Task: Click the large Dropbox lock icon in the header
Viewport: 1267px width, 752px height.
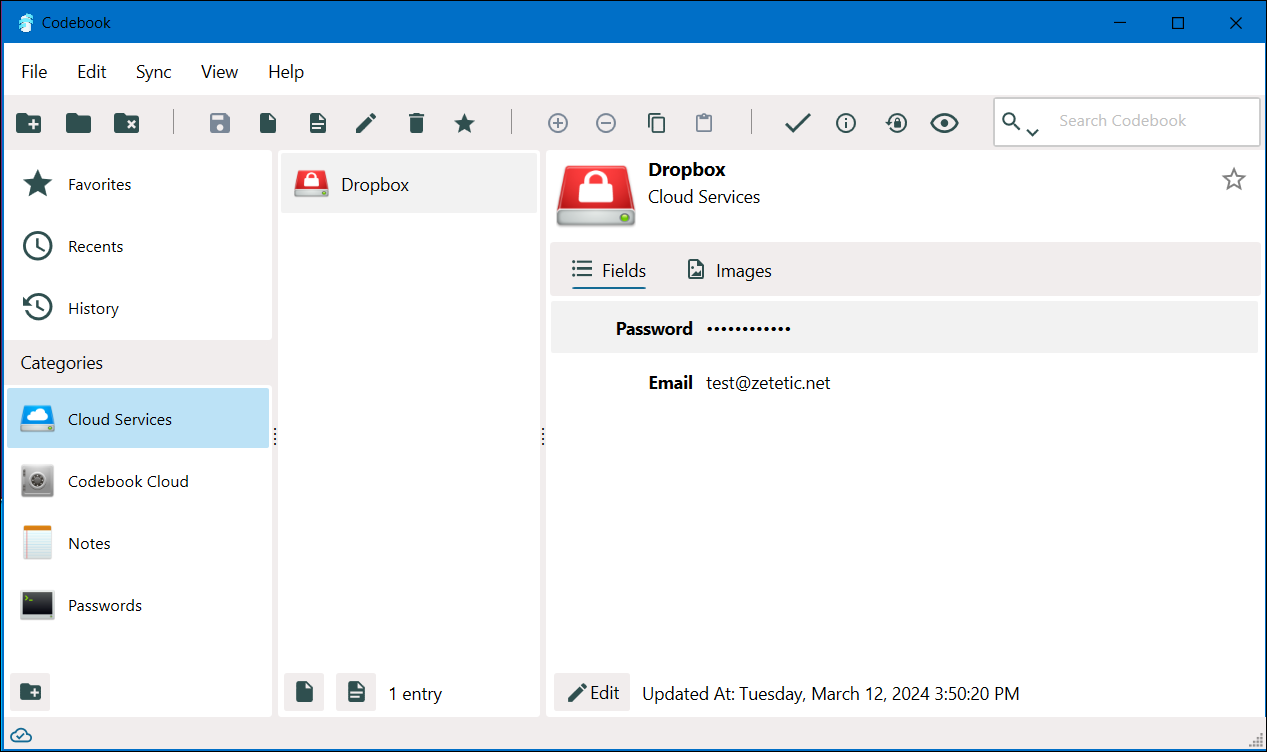Action: (596, 195)
